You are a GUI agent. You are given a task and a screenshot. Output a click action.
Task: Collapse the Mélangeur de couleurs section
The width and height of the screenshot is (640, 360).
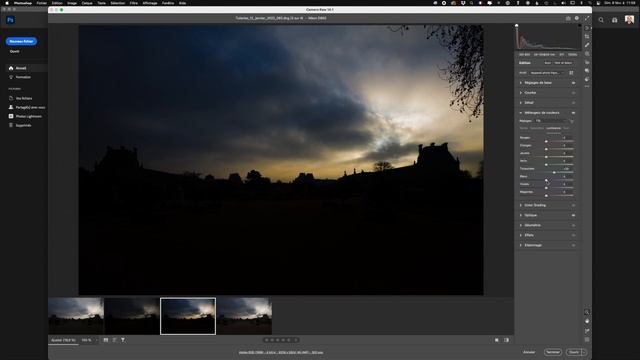point(521,113)
